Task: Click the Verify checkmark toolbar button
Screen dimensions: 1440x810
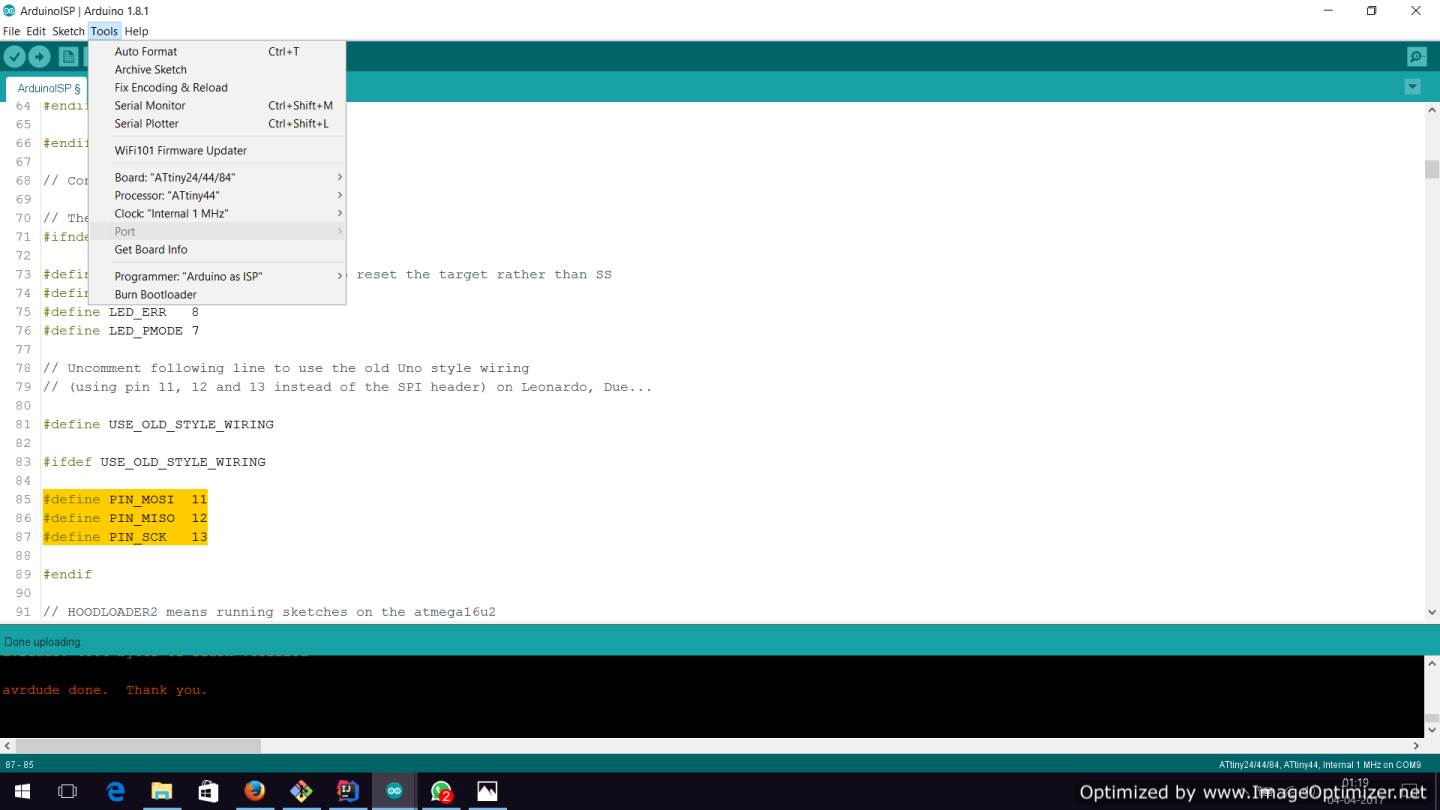Action: [x=14, y=57]
